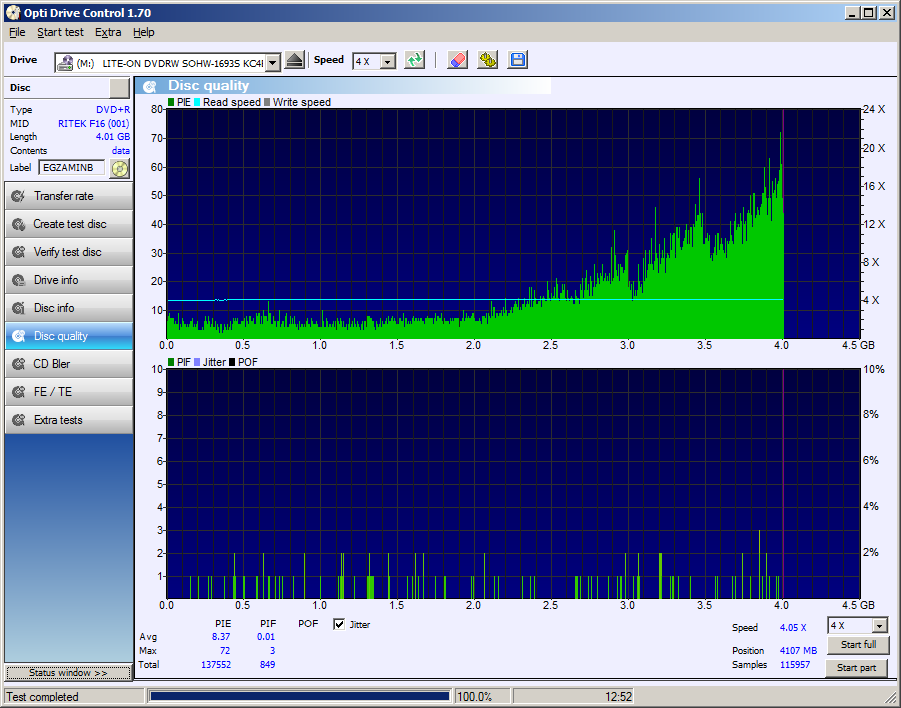Open the toolbar Speed dropdown
The width and height of the screenshot is (901, 708).
pyautogui.click(x=388, y=61)
